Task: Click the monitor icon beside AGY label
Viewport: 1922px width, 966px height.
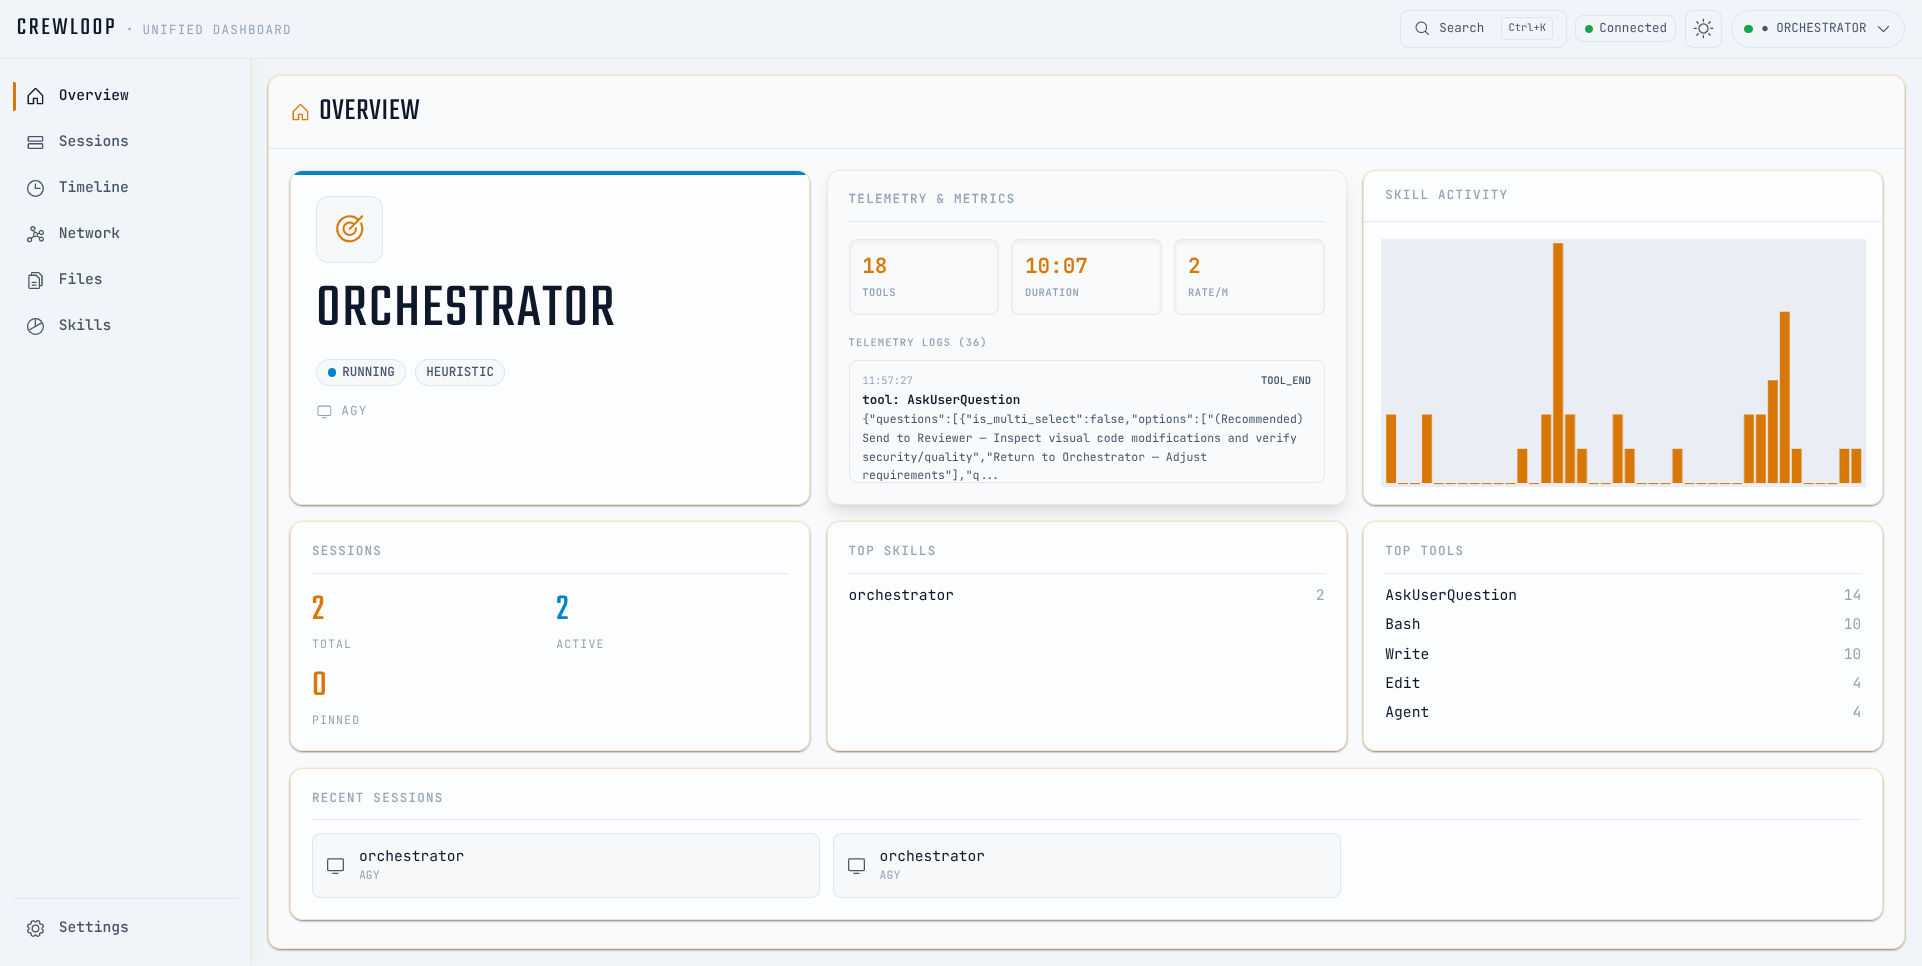Action: [324, 411]
